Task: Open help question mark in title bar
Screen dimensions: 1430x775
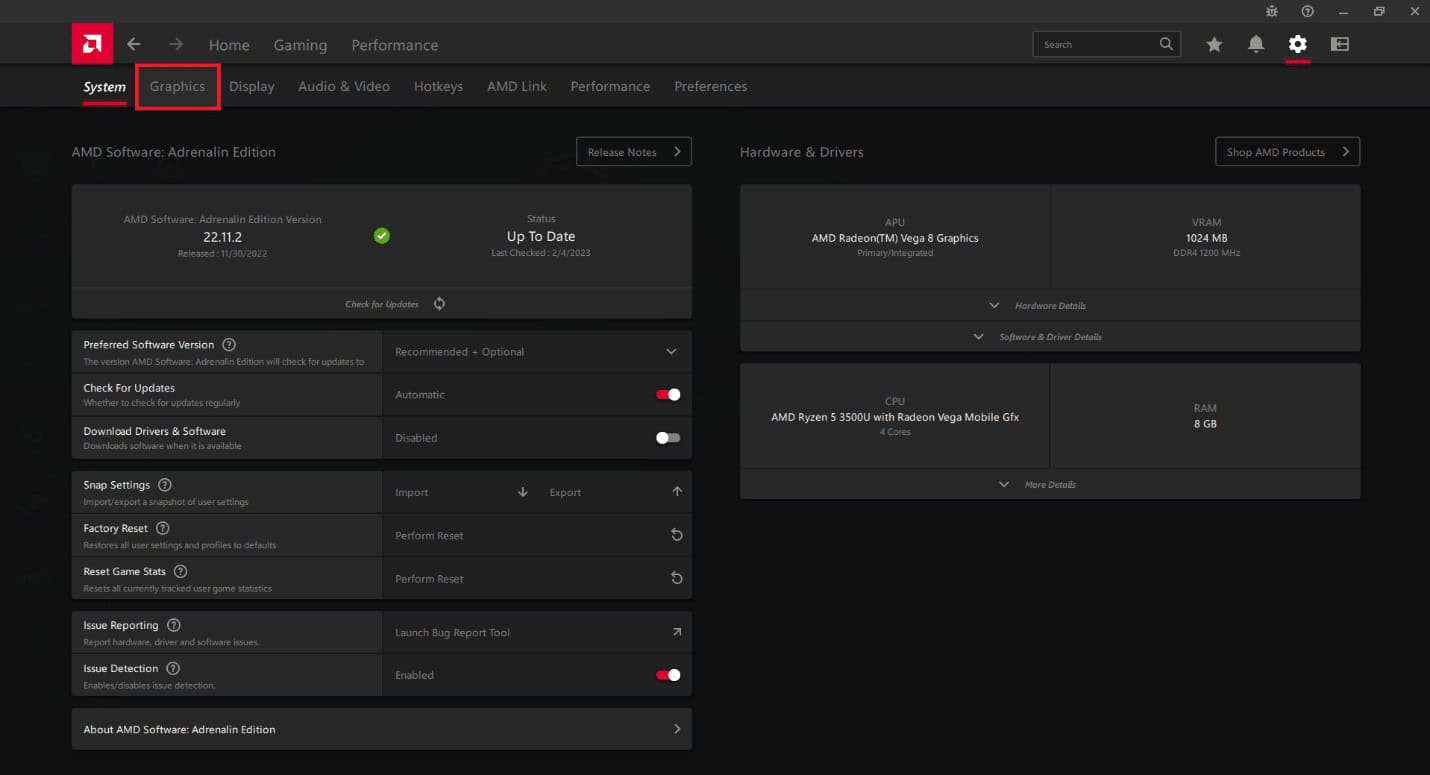Action: (1308, 11)
